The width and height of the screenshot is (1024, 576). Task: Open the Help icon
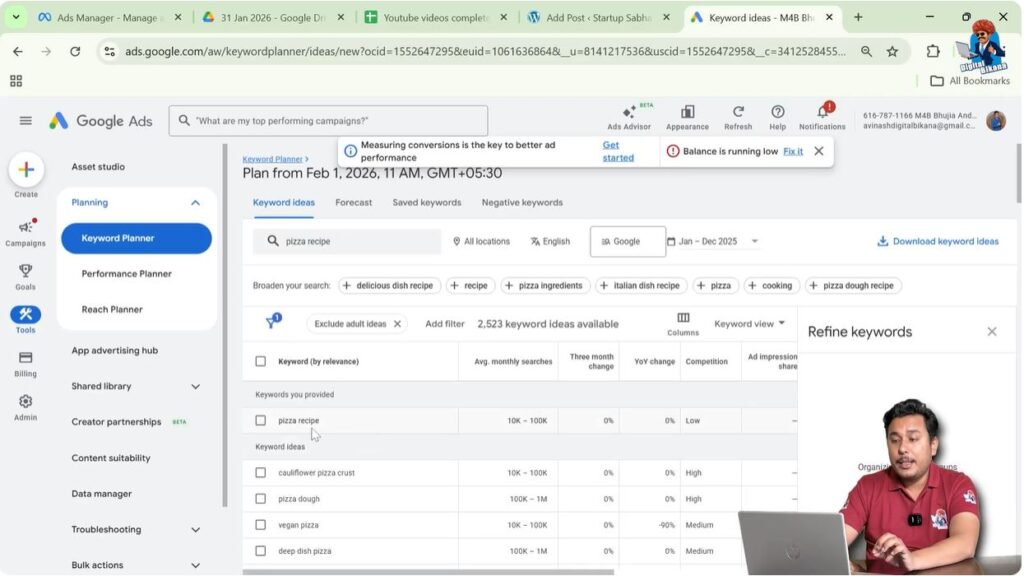(x=778, y=114)
